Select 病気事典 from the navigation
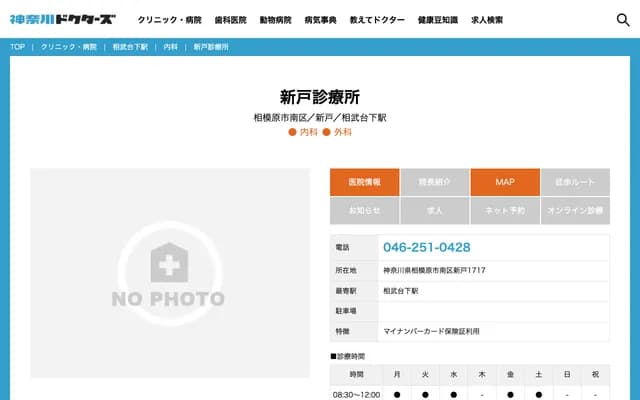640x400 pixels. click(x=320, y=20)
